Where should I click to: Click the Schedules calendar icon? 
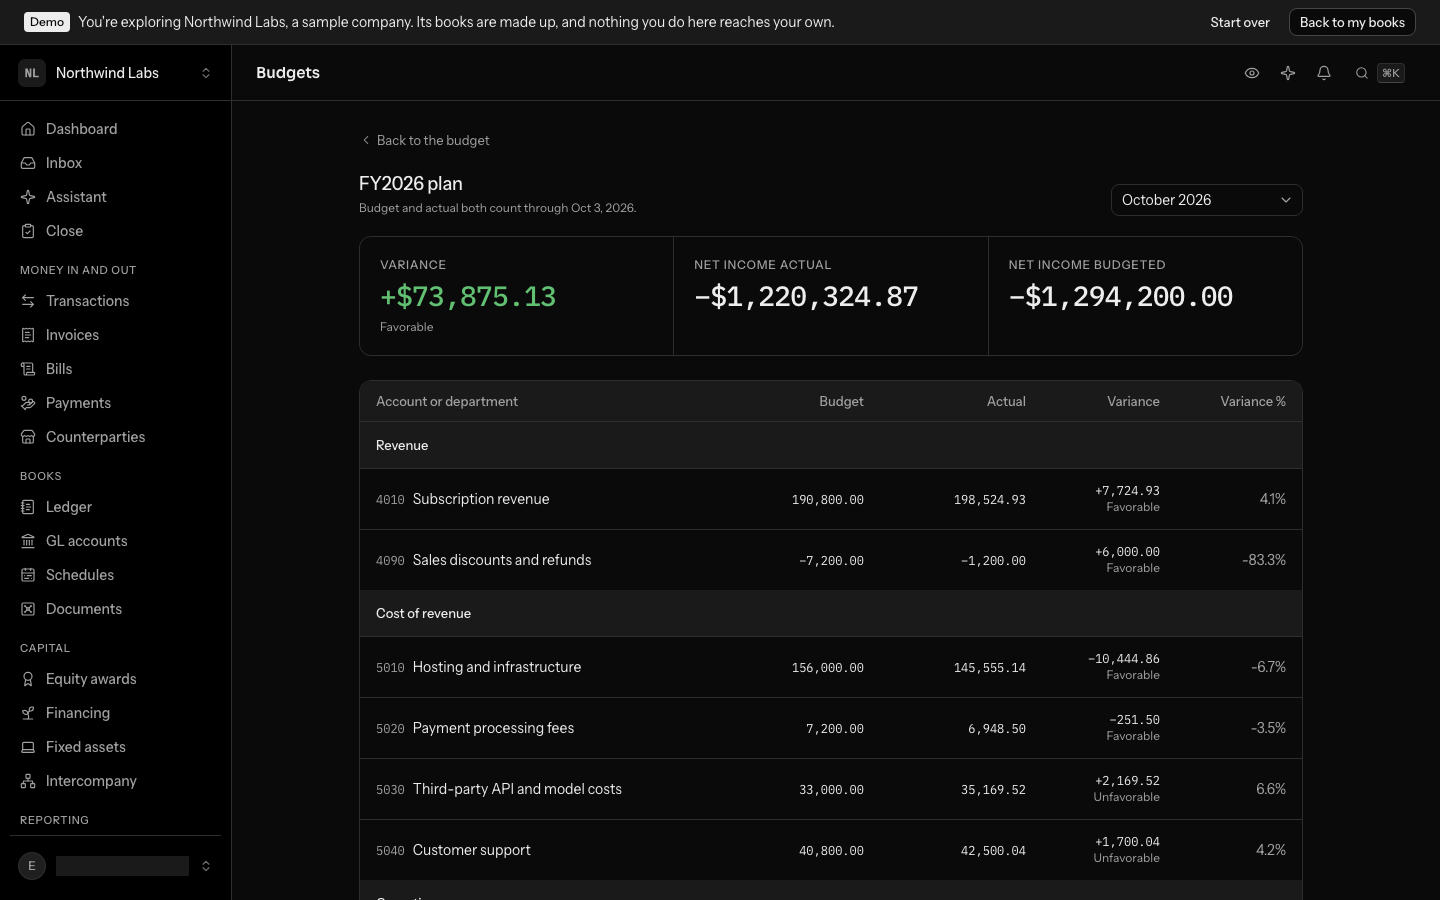click(x=28, y=575)
